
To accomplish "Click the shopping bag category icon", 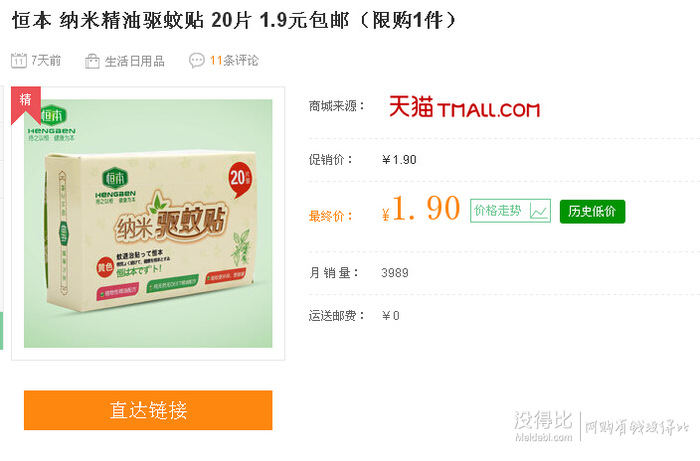I will (x=92, y=61).
